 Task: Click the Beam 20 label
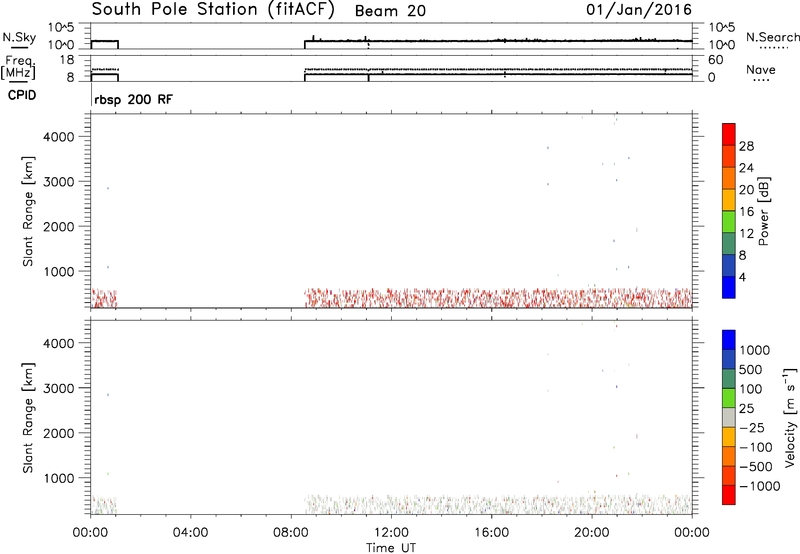(x=390, y=11)
